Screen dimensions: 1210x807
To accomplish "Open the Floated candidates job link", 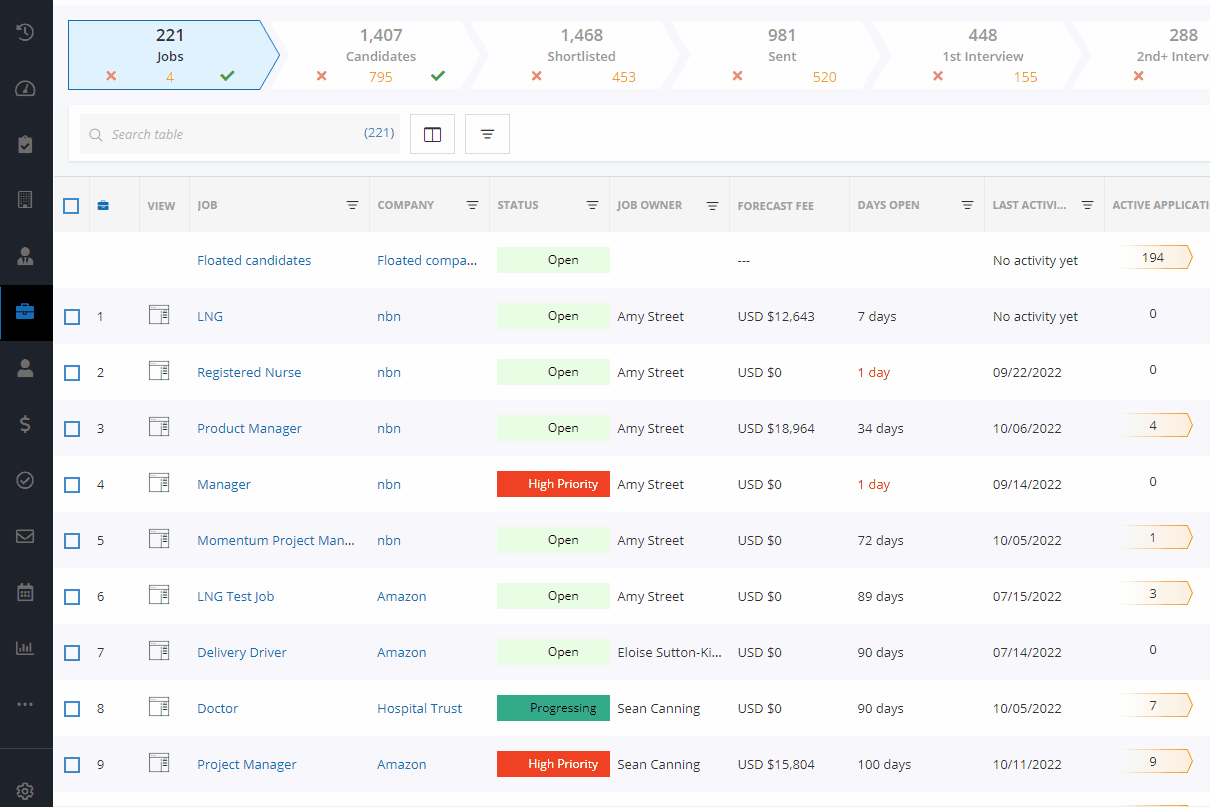I will [x=254, y=260].
